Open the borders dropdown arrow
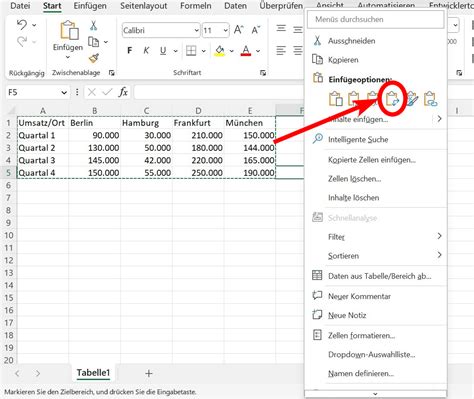Viewport: 474px width, 399px height. (204, 51)
